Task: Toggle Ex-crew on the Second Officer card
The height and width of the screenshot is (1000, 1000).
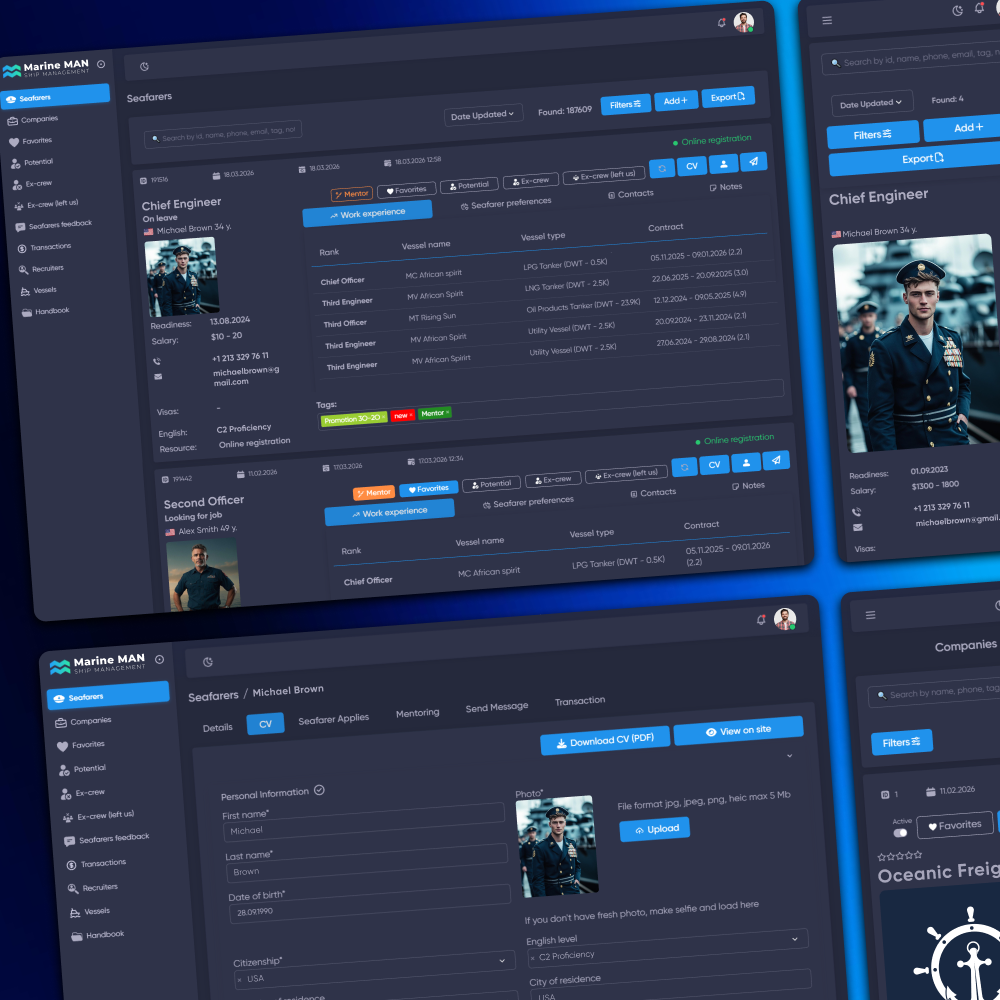Action: click(x=553, y=479)
